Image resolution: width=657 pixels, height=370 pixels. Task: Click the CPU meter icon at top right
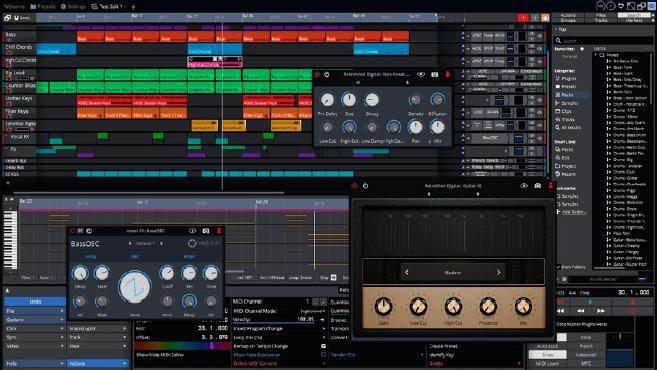(600, 6)
